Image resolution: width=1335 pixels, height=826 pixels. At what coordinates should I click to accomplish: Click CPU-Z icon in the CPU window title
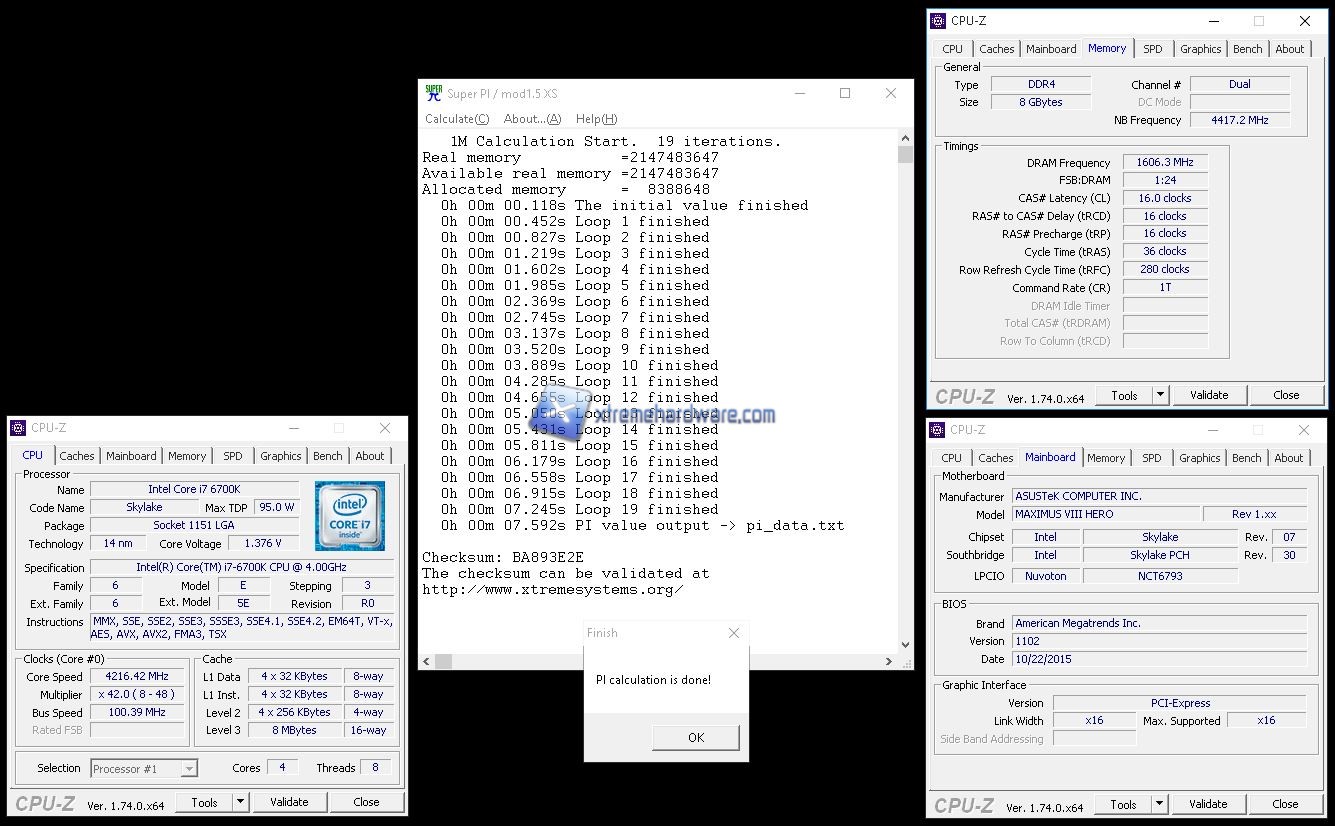(x=18, y=428)
